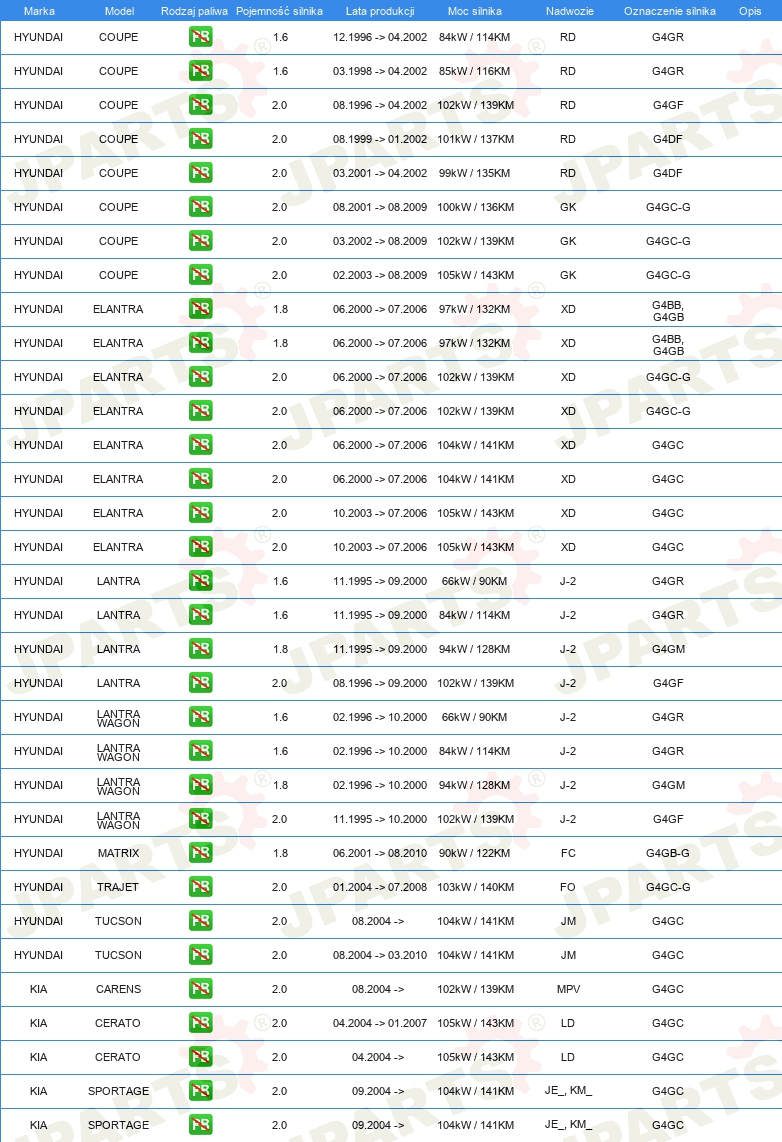Click the 03.1998 -> 04.2002 date cell

(x=380, y=71)
